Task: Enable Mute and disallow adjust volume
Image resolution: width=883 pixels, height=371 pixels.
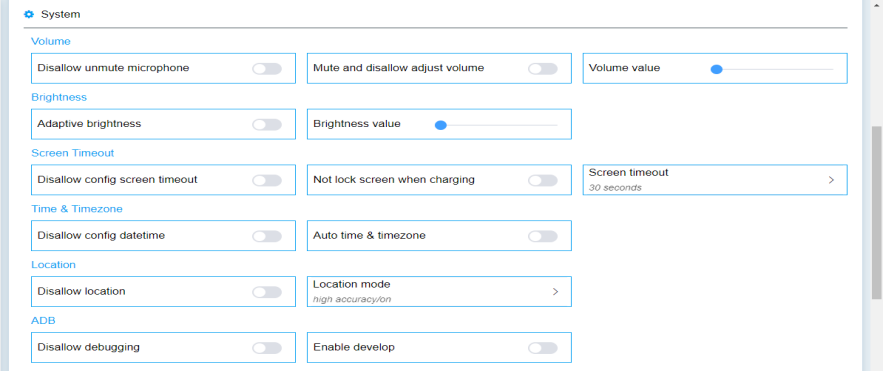Action: (x=543, y=69)
